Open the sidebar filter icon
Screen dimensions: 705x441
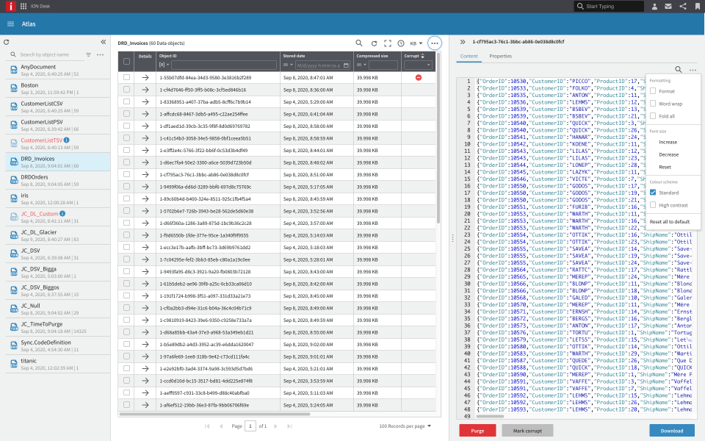(89, 55)
